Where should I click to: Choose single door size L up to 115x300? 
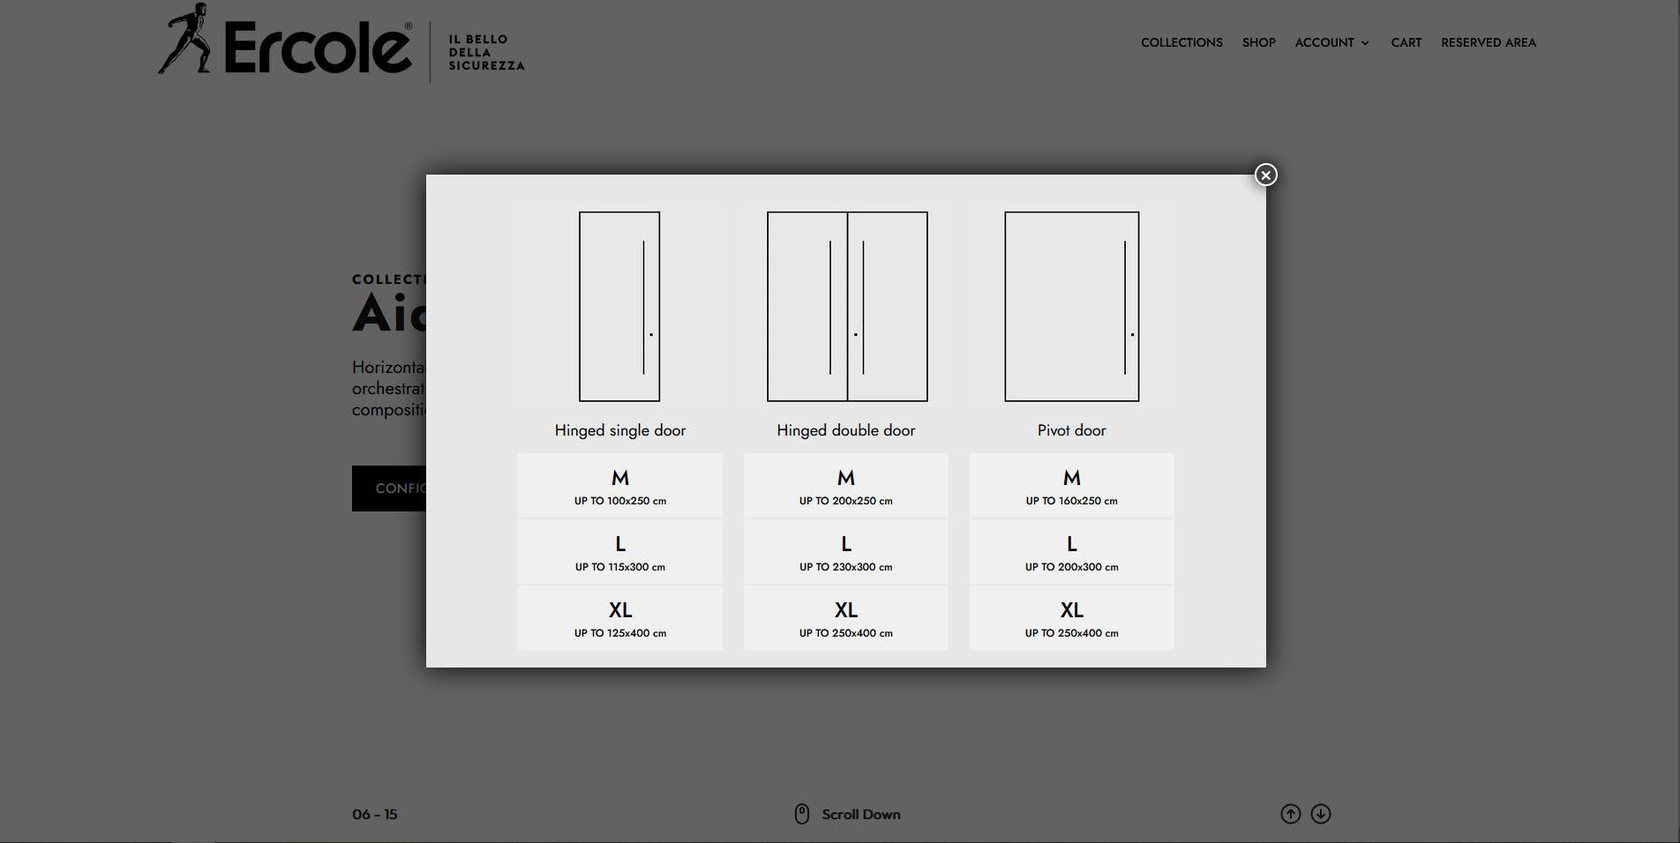click(x=620, y=552)
